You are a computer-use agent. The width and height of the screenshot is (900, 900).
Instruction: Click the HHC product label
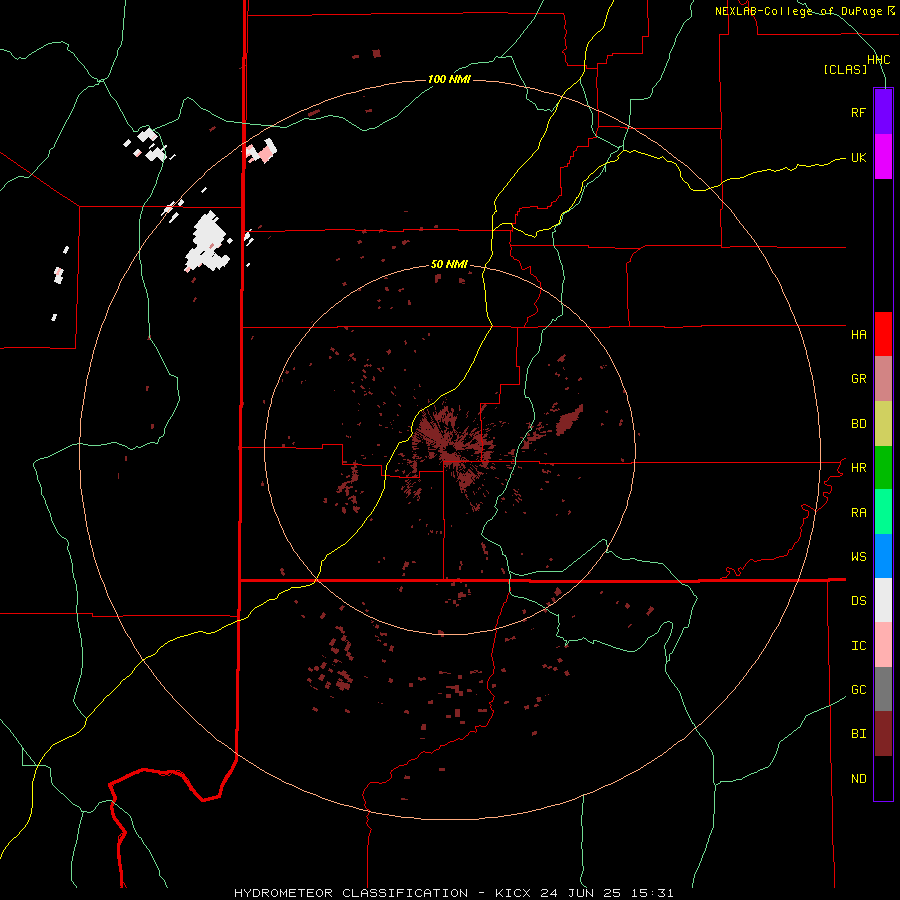pyautogui.click(x=878, y=60)
